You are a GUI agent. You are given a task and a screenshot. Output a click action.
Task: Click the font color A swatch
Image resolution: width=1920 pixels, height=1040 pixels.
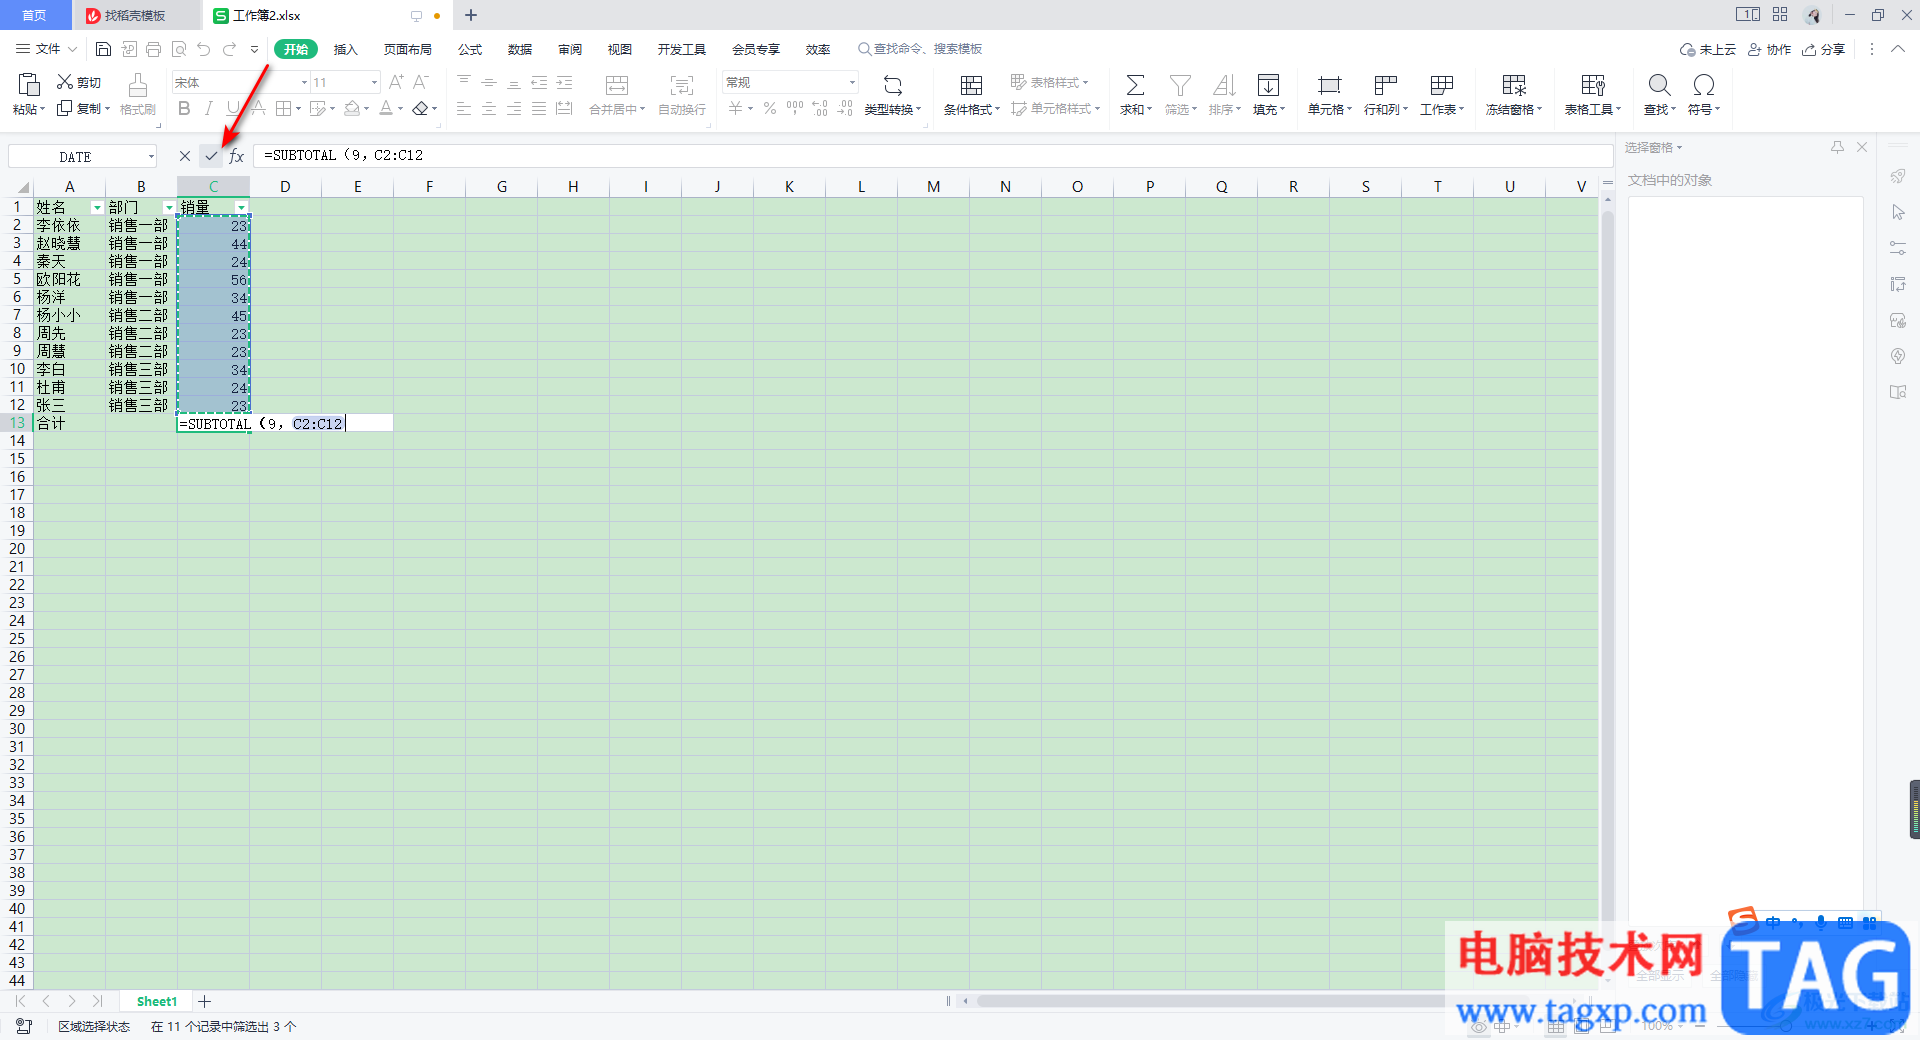point(386,108)
